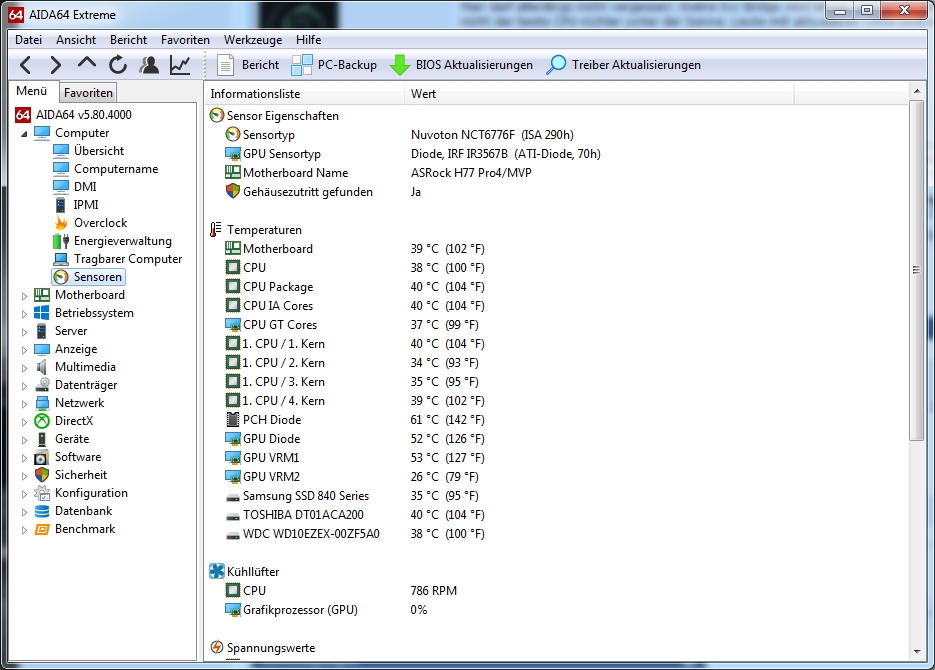
Task: Select Geräte in the tree
Action: (72, 439)
